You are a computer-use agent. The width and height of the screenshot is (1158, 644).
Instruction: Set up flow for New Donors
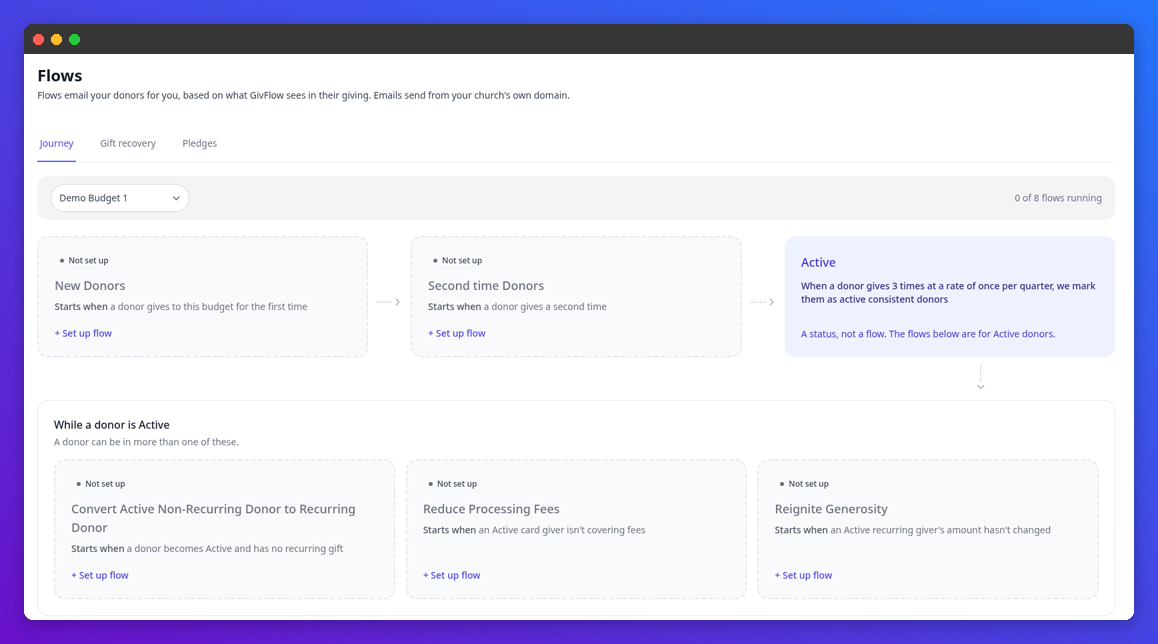coord(83,333)
